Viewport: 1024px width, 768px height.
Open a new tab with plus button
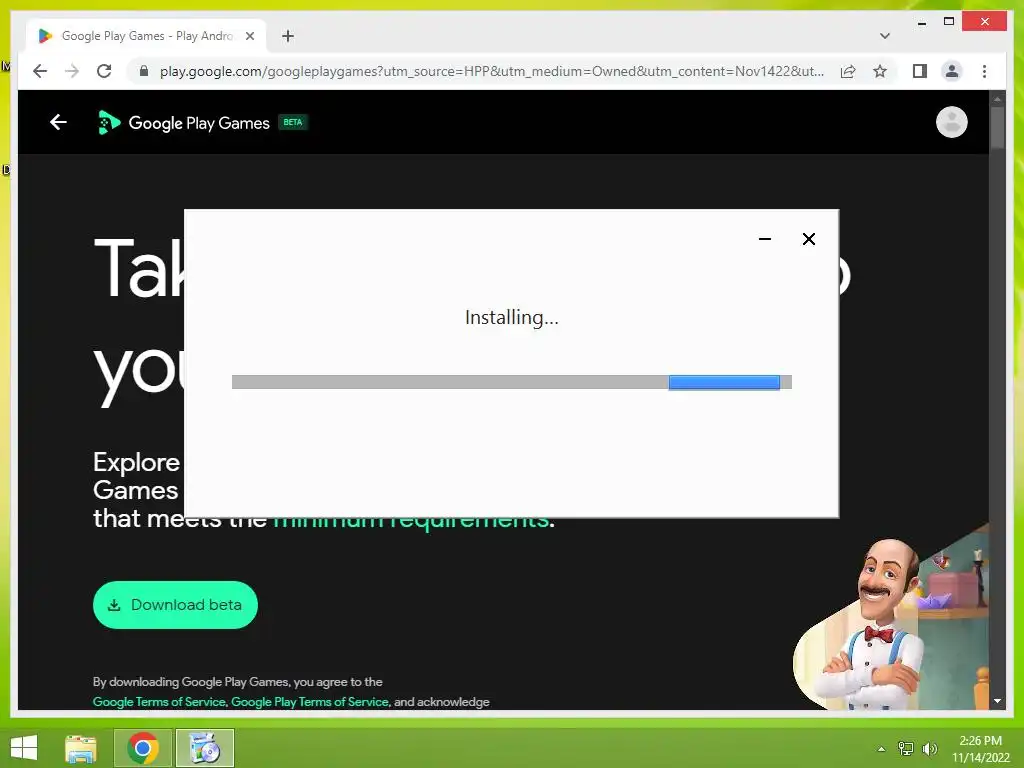(288, 36)
